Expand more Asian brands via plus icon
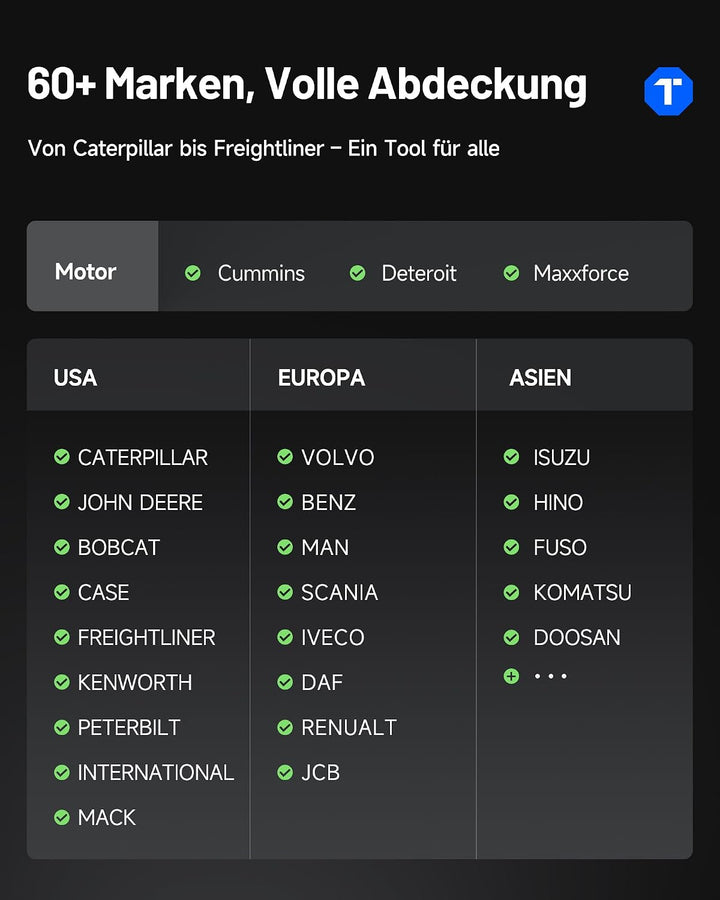The image size is (720, 900). (512, 676)
